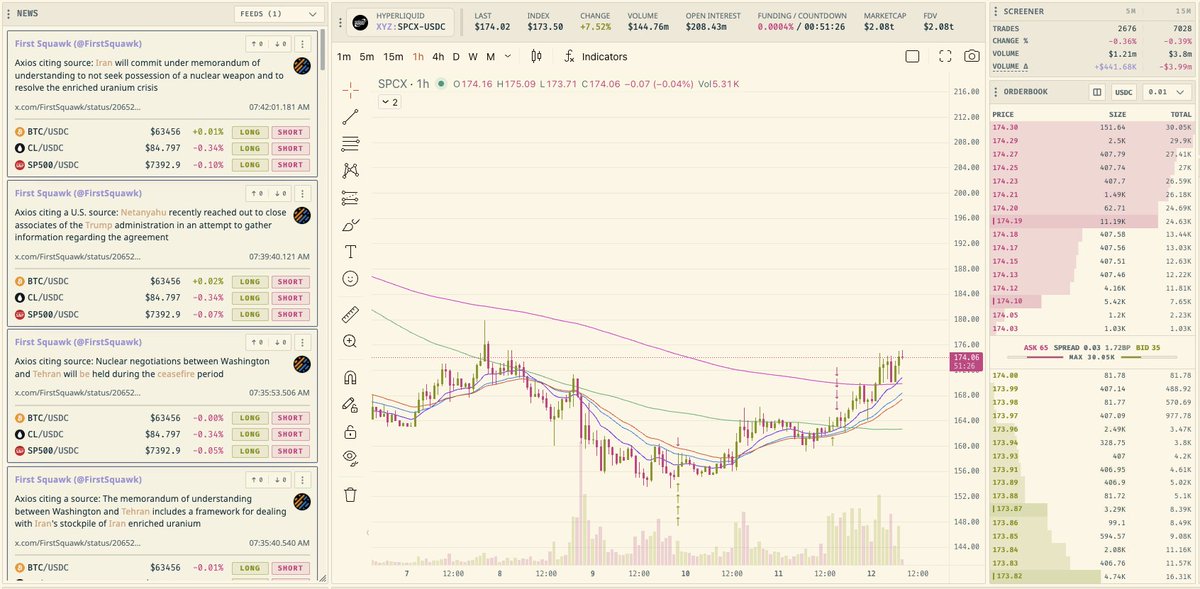
Task: Click the news panel scrollbar thumb
Action: point(323,48)
